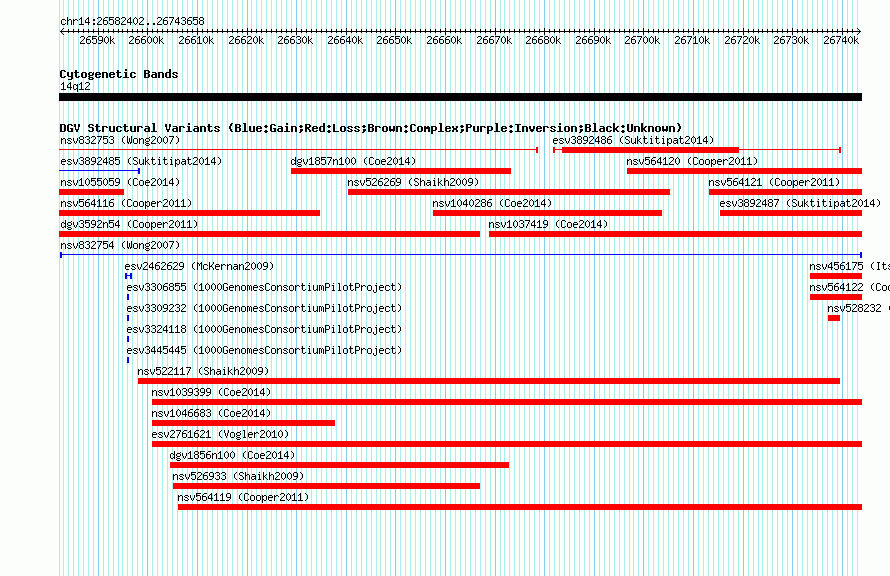The image size is (890, 576).
Task: Click the blue line of esv3892485
Action: click(x=99, y=170)
